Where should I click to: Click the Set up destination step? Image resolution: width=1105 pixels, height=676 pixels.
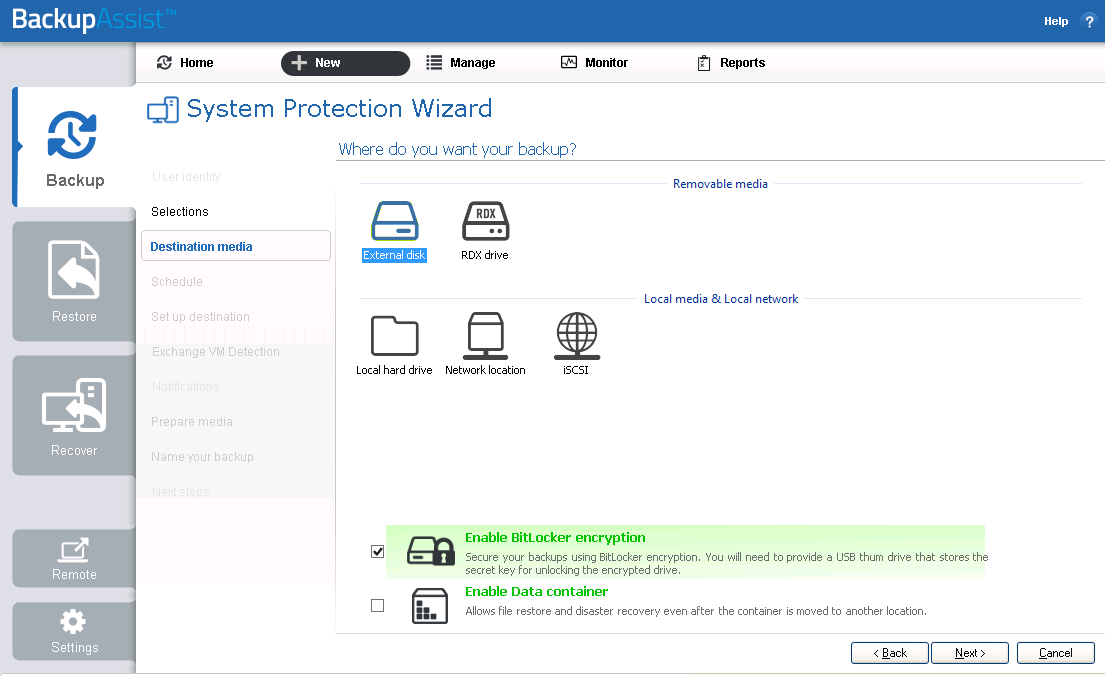(x=200, y=317)
